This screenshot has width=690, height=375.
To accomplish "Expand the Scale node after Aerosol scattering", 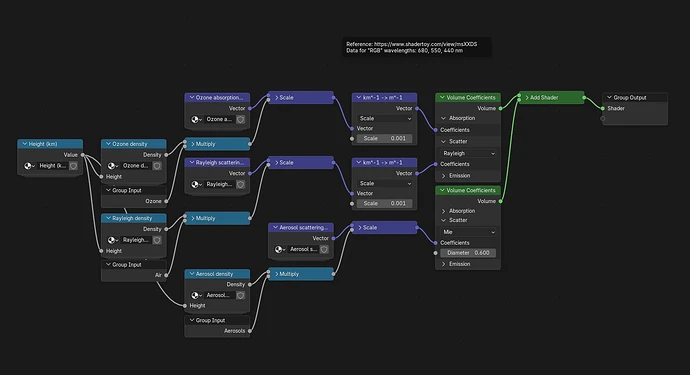I will [360, 228].
